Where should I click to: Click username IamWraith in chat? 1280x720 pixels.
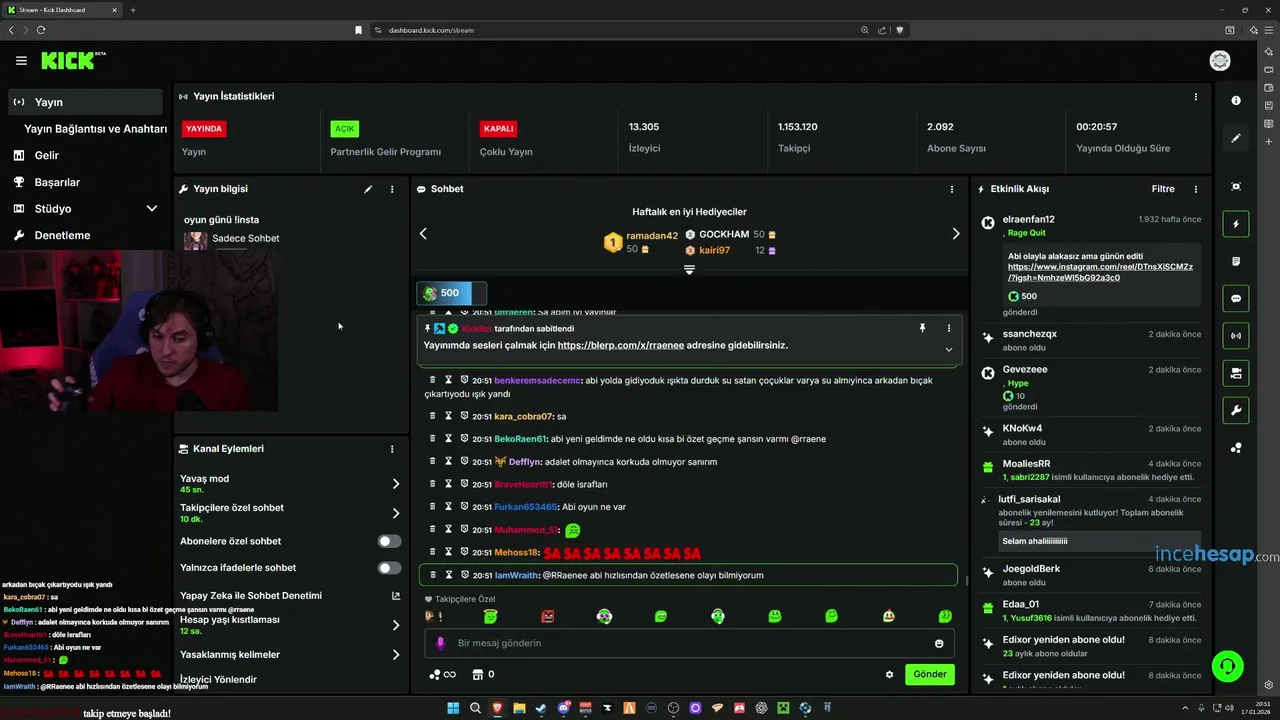coord(516,575)
